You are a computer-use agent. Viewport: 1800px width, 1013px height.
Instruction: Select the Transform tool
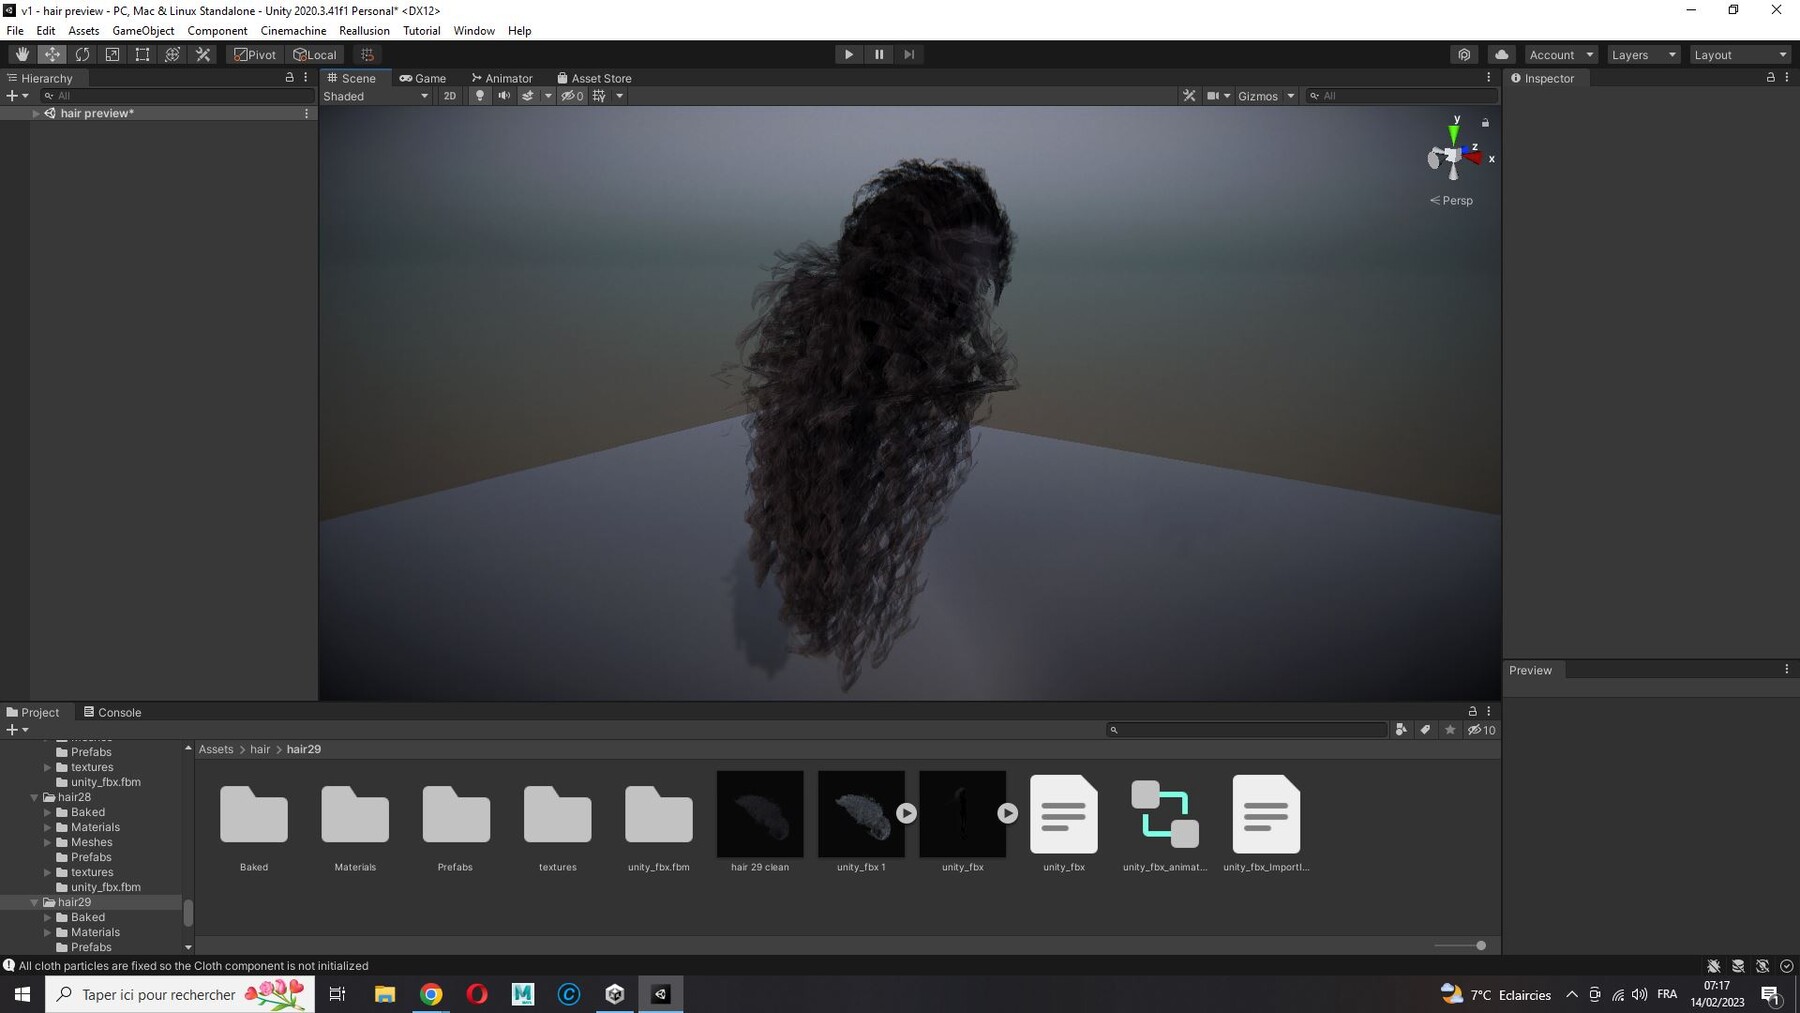(x=172, y=55)
